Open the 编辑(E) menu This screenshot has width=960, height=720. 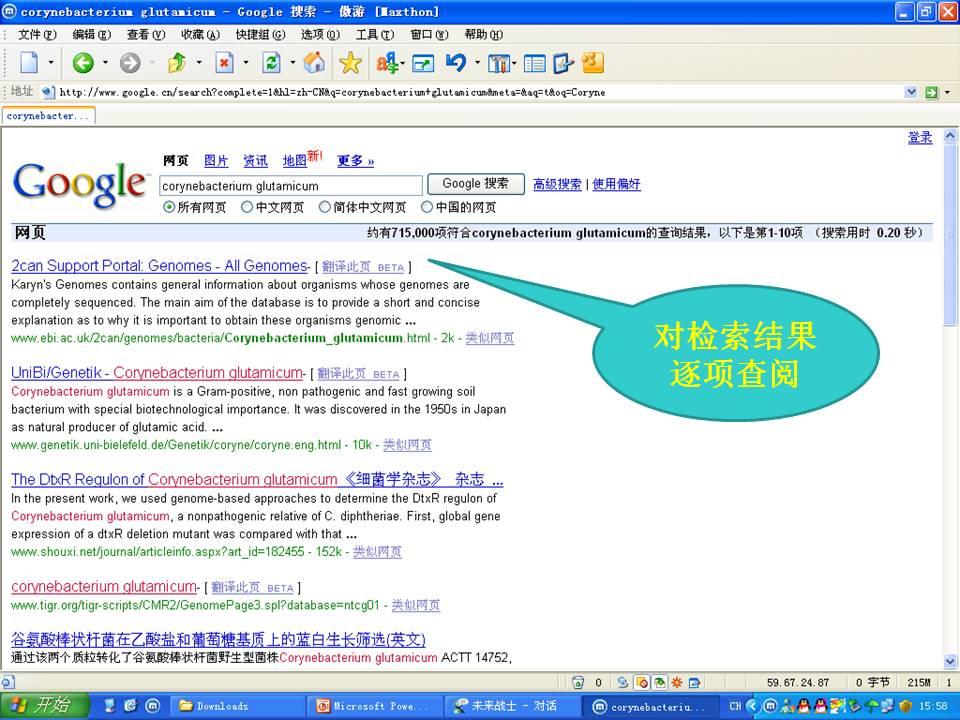(x=92, y=34)
